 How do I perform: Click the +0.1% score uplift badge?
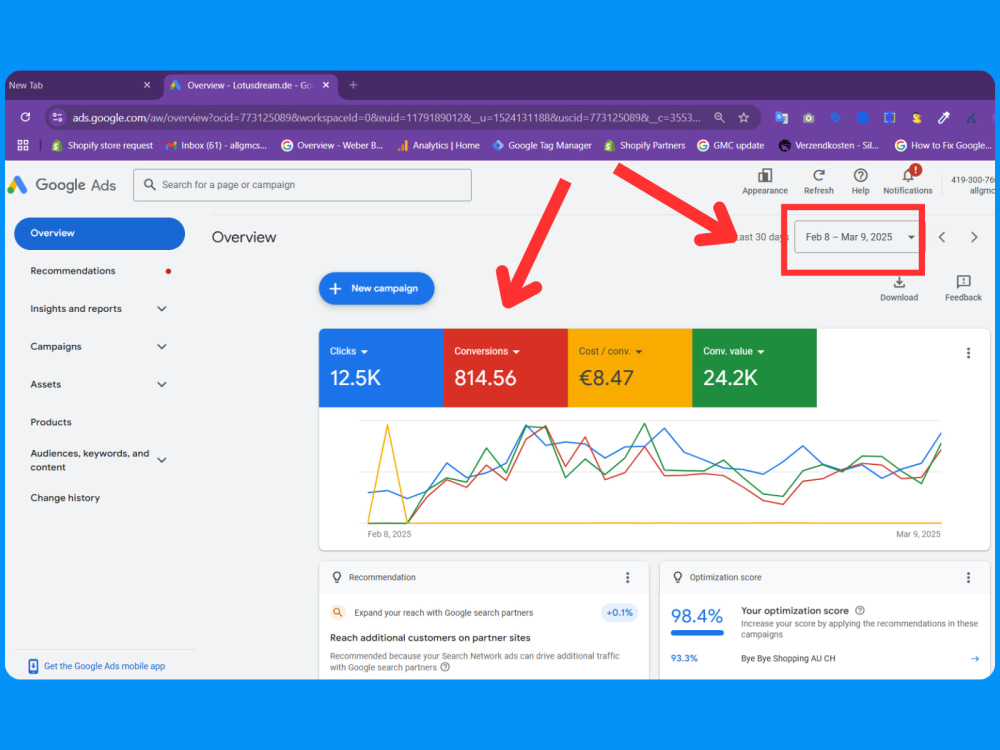619,613
